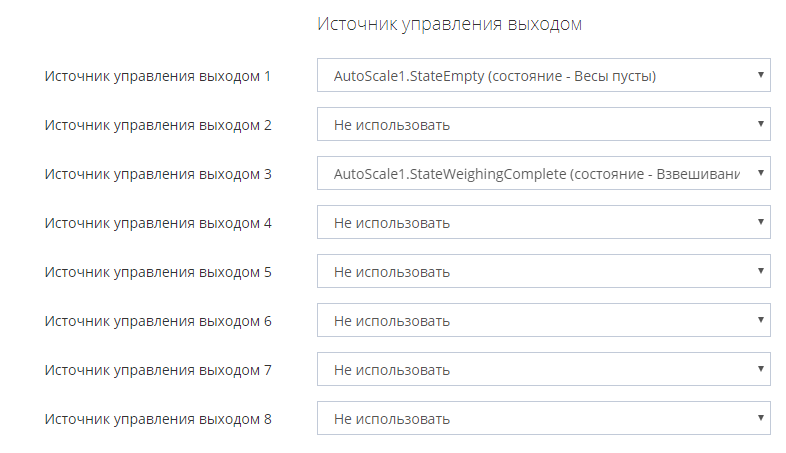Open the output 2 control source dropdown
The height and width of the screenshot is (453, 786).
[543, 125]
